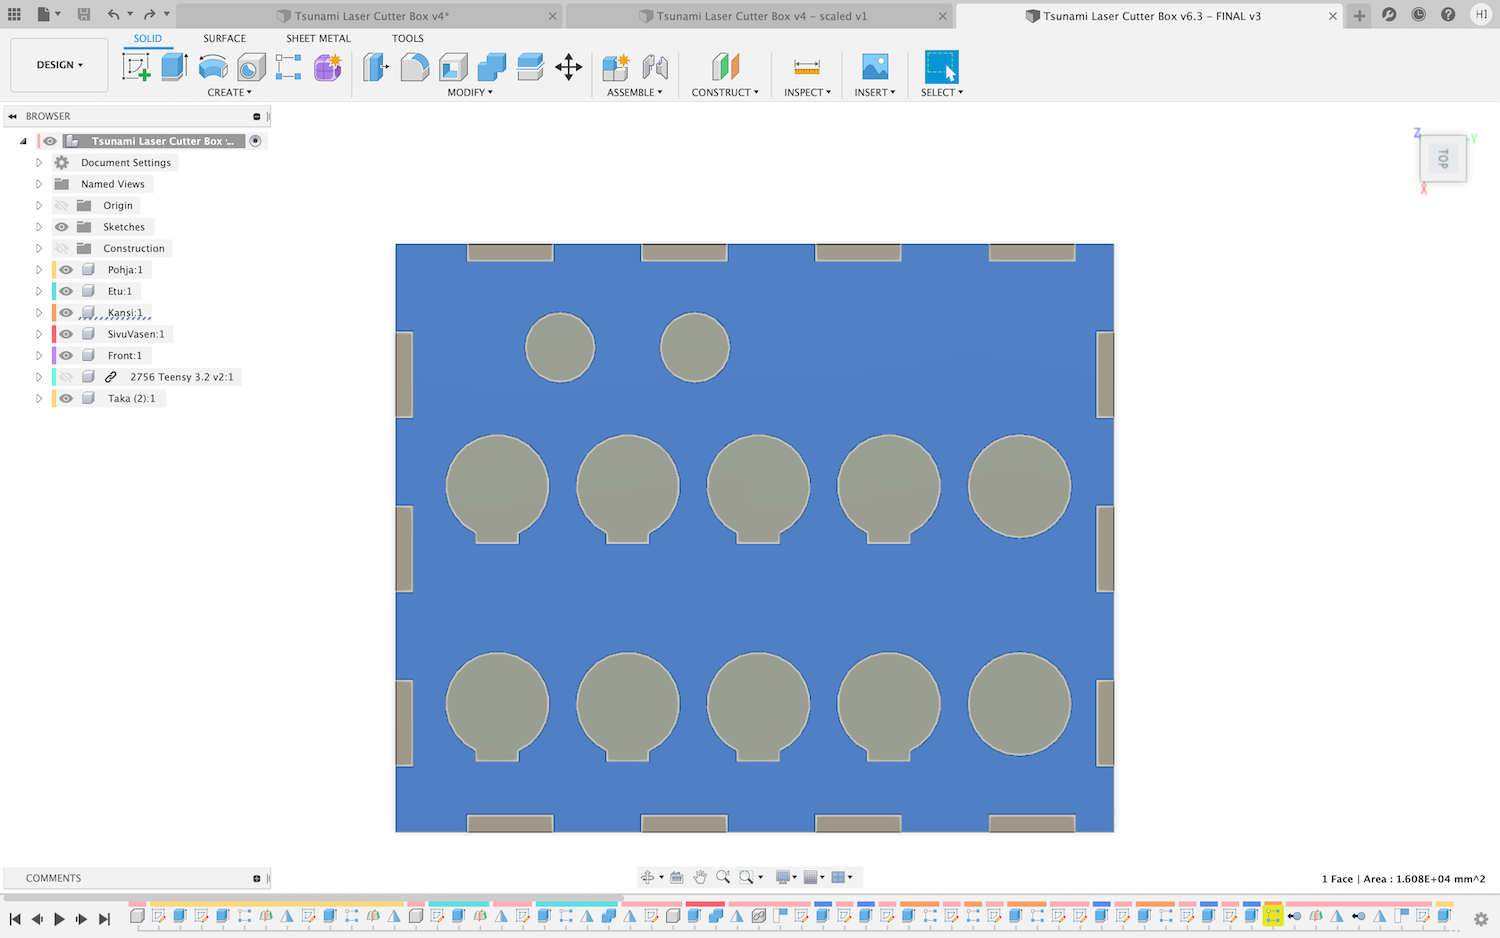Expand the Named Views folder
The height and width of the screenshot is (938, 1500).
[x=39, y=184]
